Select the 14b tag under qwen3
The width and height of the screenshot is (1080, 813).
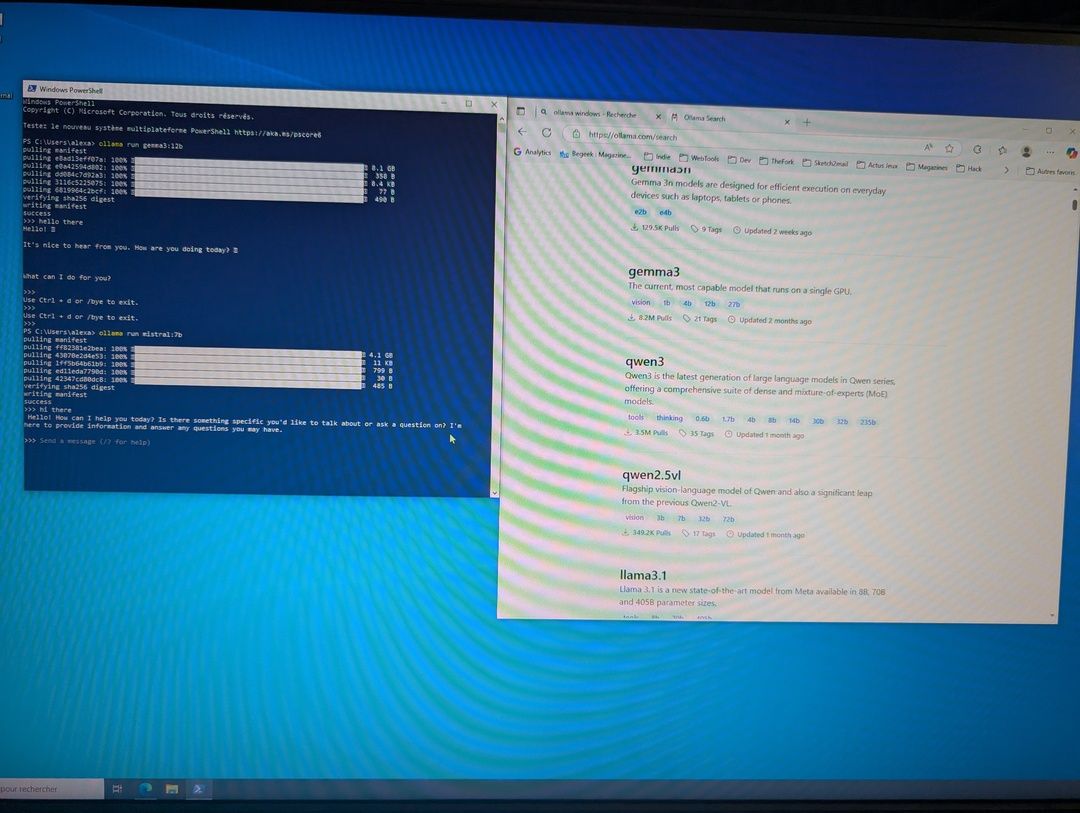click(794, 420)
